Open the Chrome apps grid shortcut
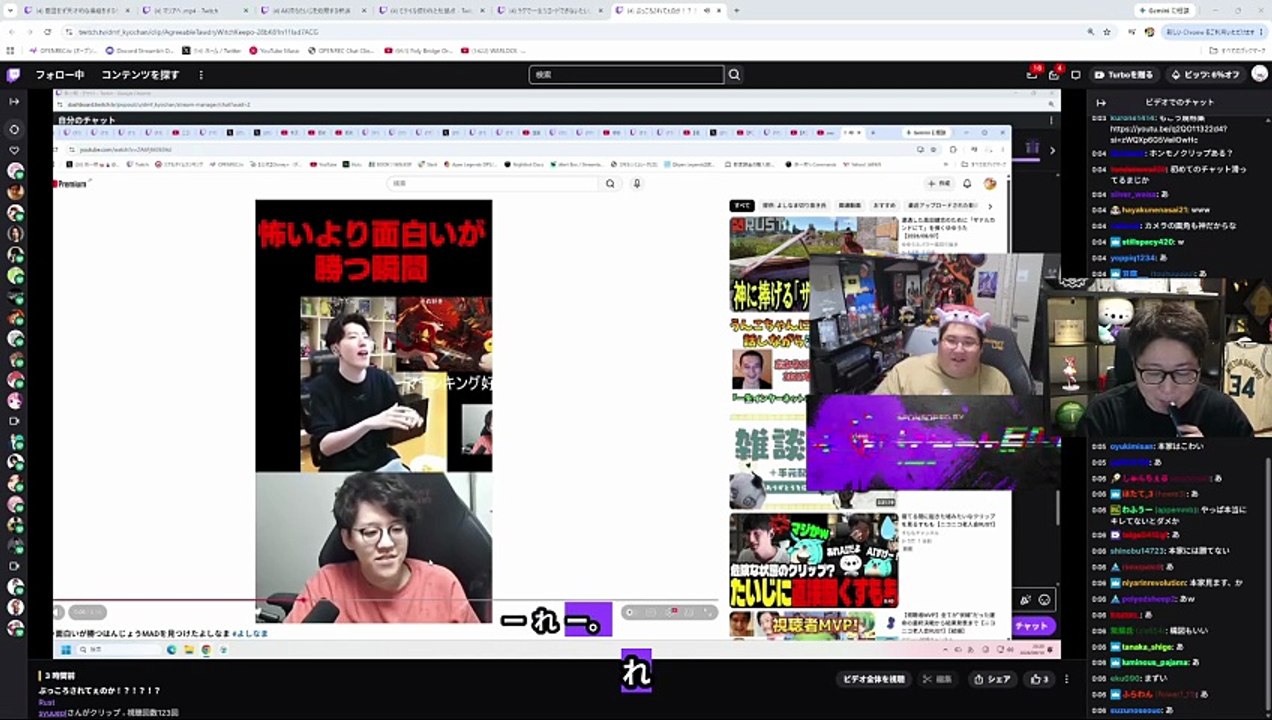 [x=11, y=50]
